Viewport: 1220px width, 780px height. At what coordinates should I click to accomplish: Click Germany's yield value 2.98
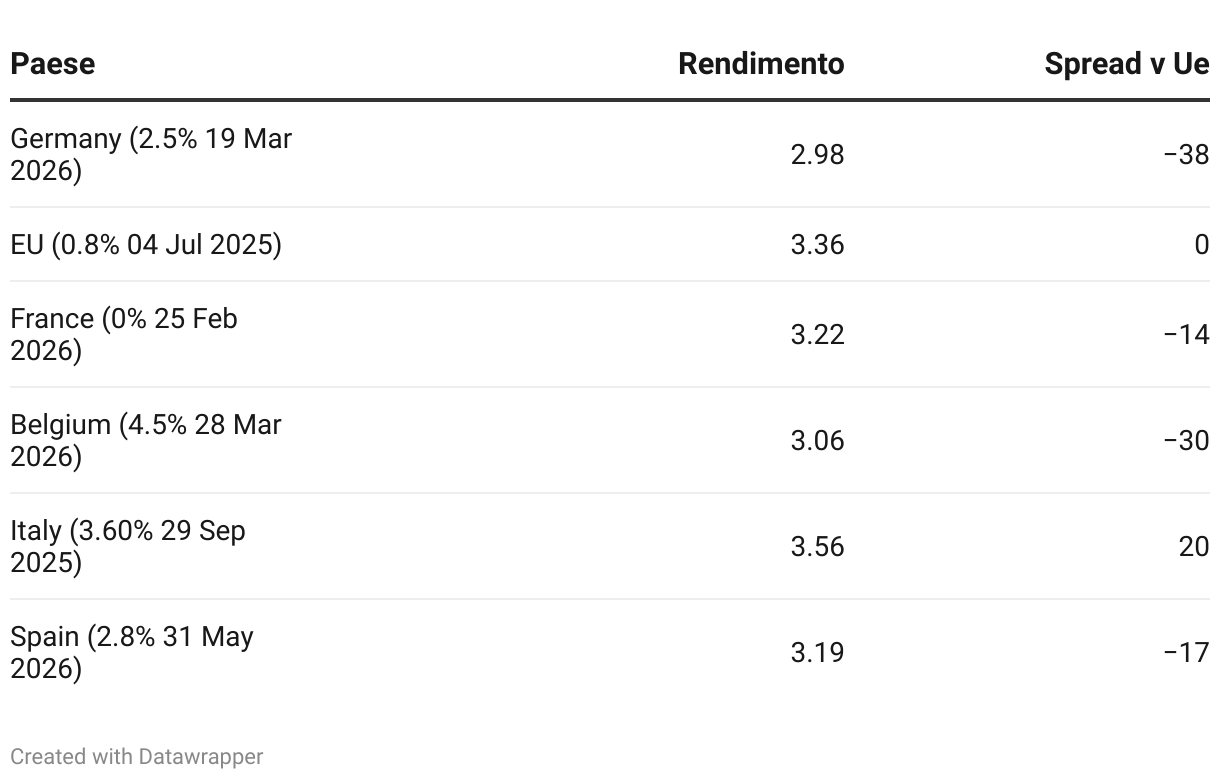pos(817,155)
